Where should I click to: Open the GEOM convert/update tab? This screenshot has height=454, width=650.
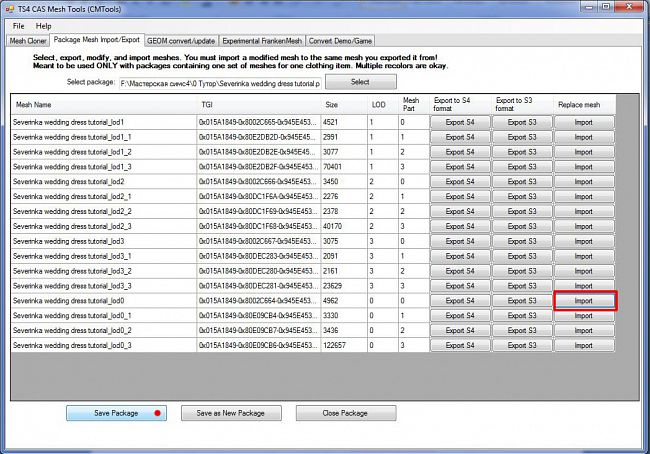coord(181,41)
